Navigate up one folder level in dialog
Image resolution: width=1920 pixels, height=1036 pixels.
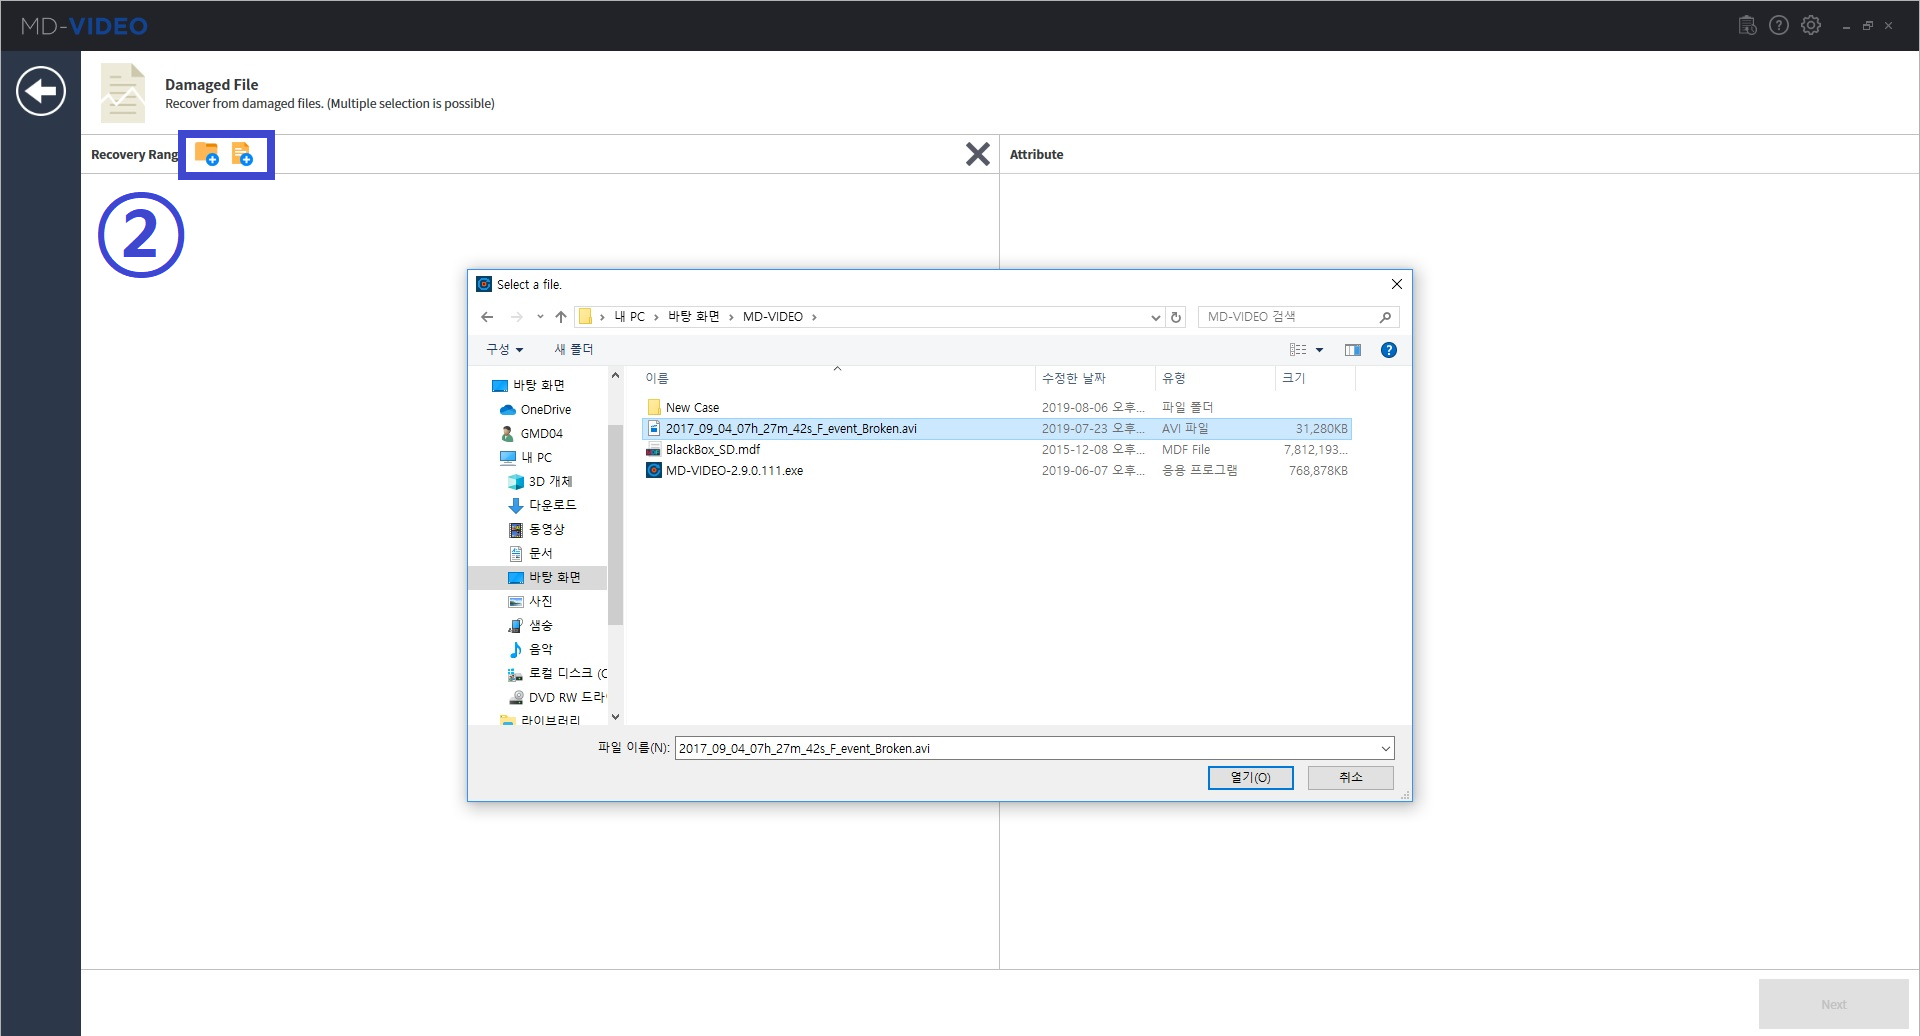tap(561, 316)
